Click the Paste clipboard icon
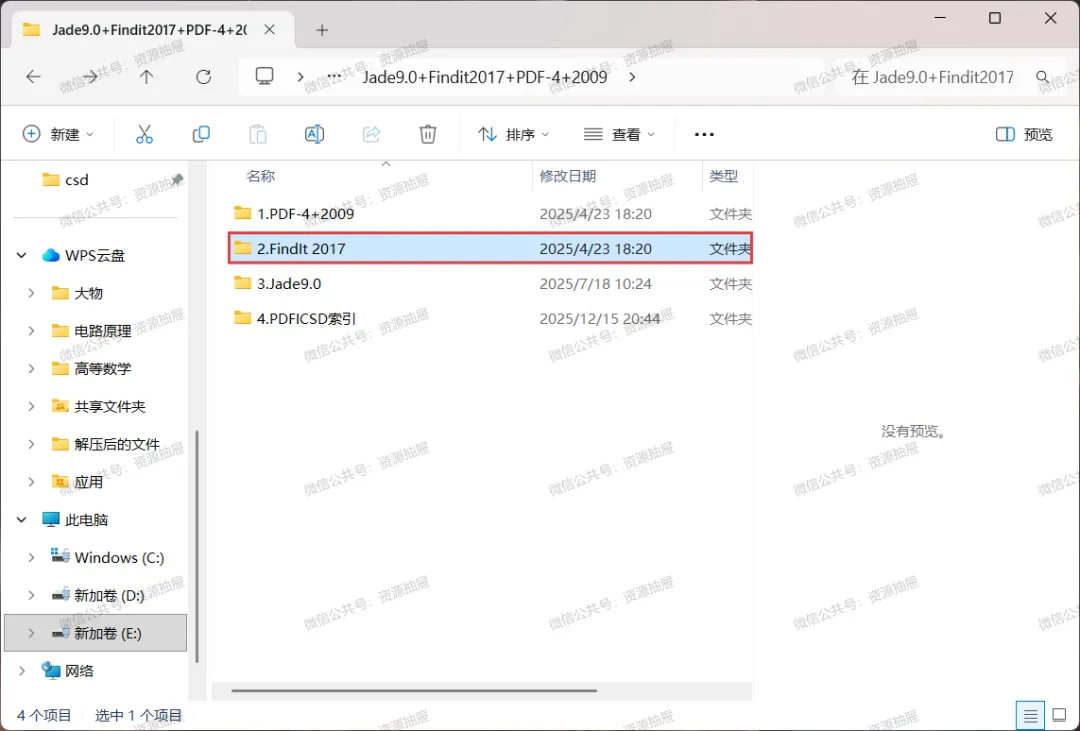 (258, 134)
